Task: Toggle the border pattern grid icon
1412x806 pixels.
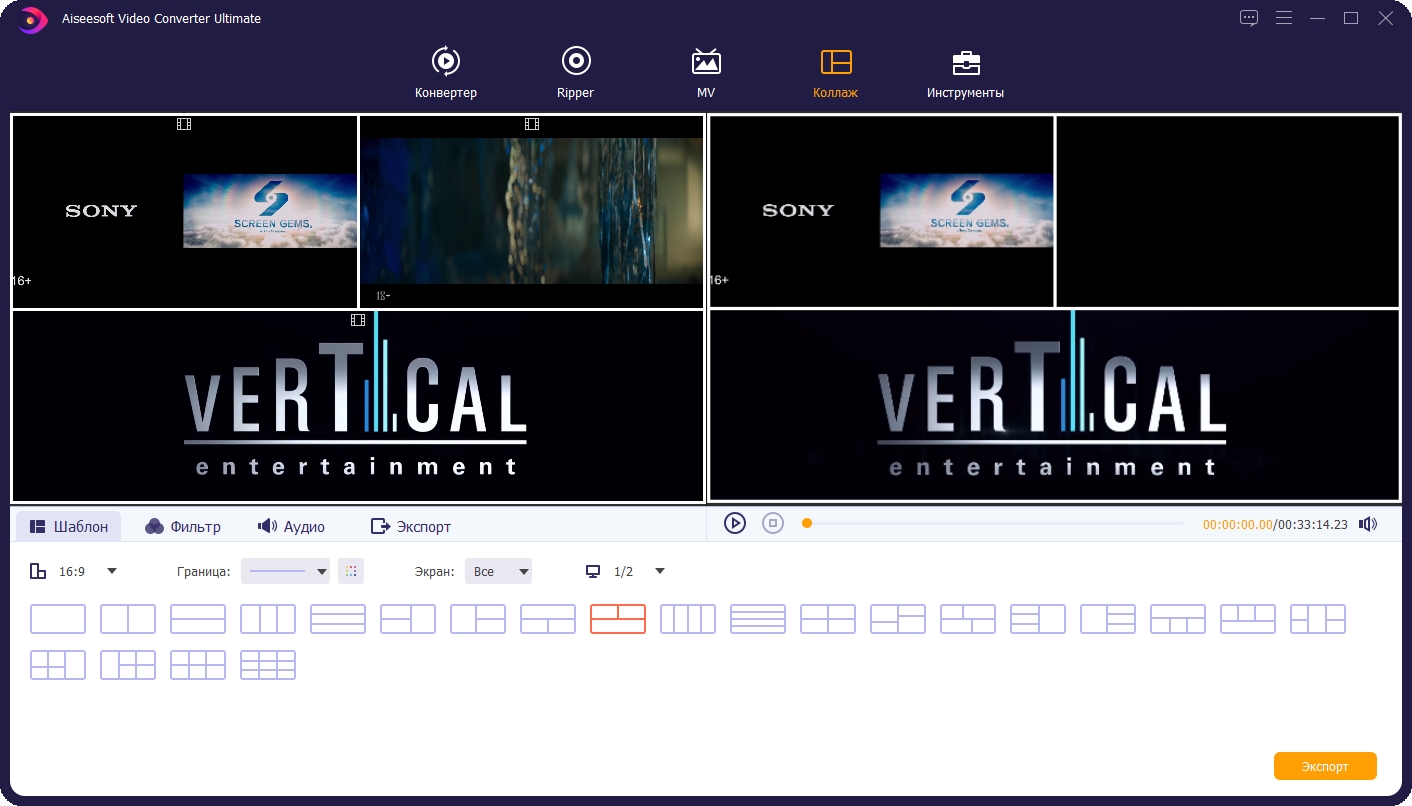Action: (x=350, y=571)
